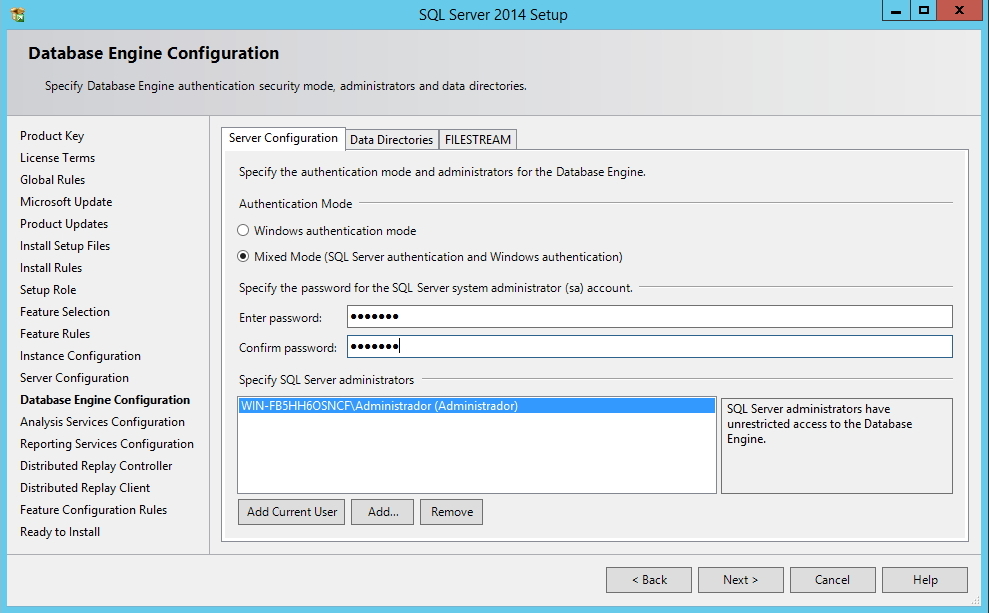This screenshot has width=989, height=613.
Task: Click Setup Role step in sidebar
Action: pyautogui.click(x=48, y=290)
